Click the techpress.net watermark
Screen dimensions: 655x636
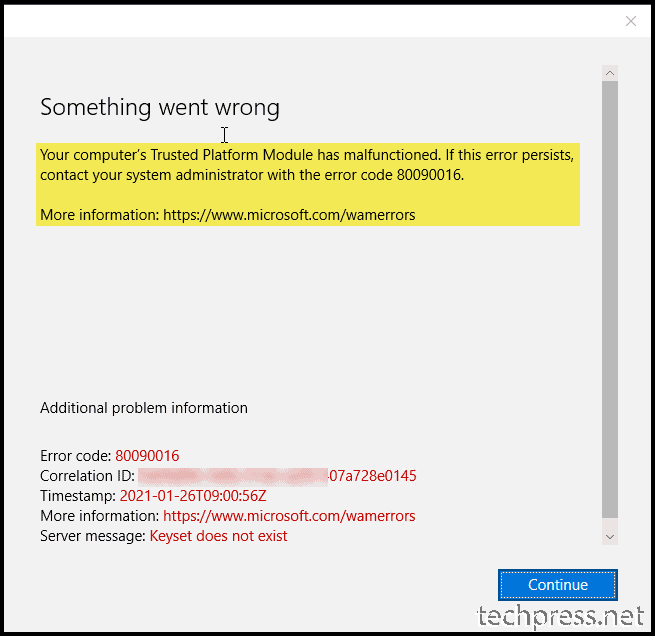point(560,617)
